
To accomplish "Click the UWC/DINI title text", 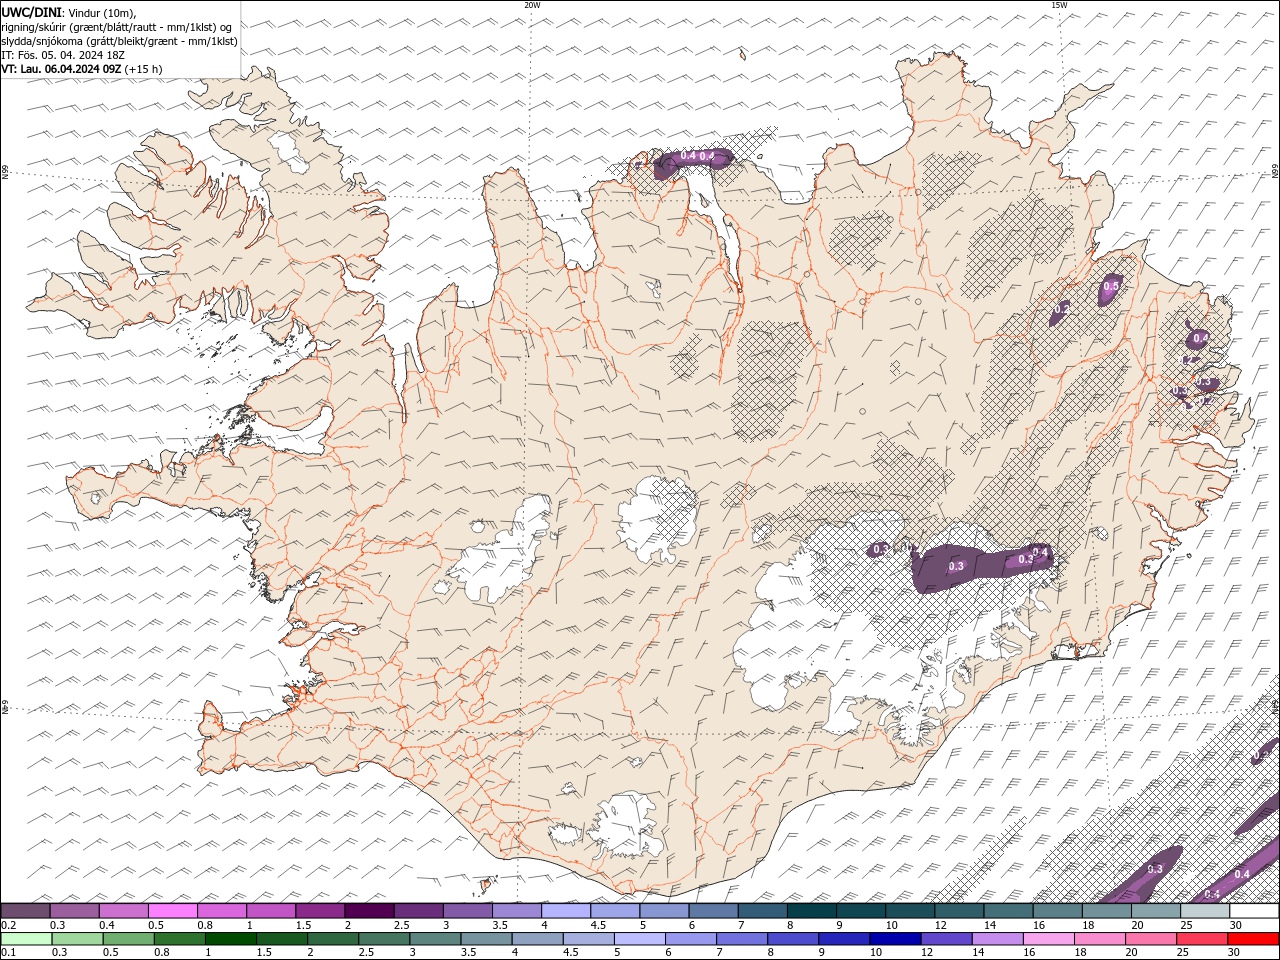I will [x=31, y=11].
